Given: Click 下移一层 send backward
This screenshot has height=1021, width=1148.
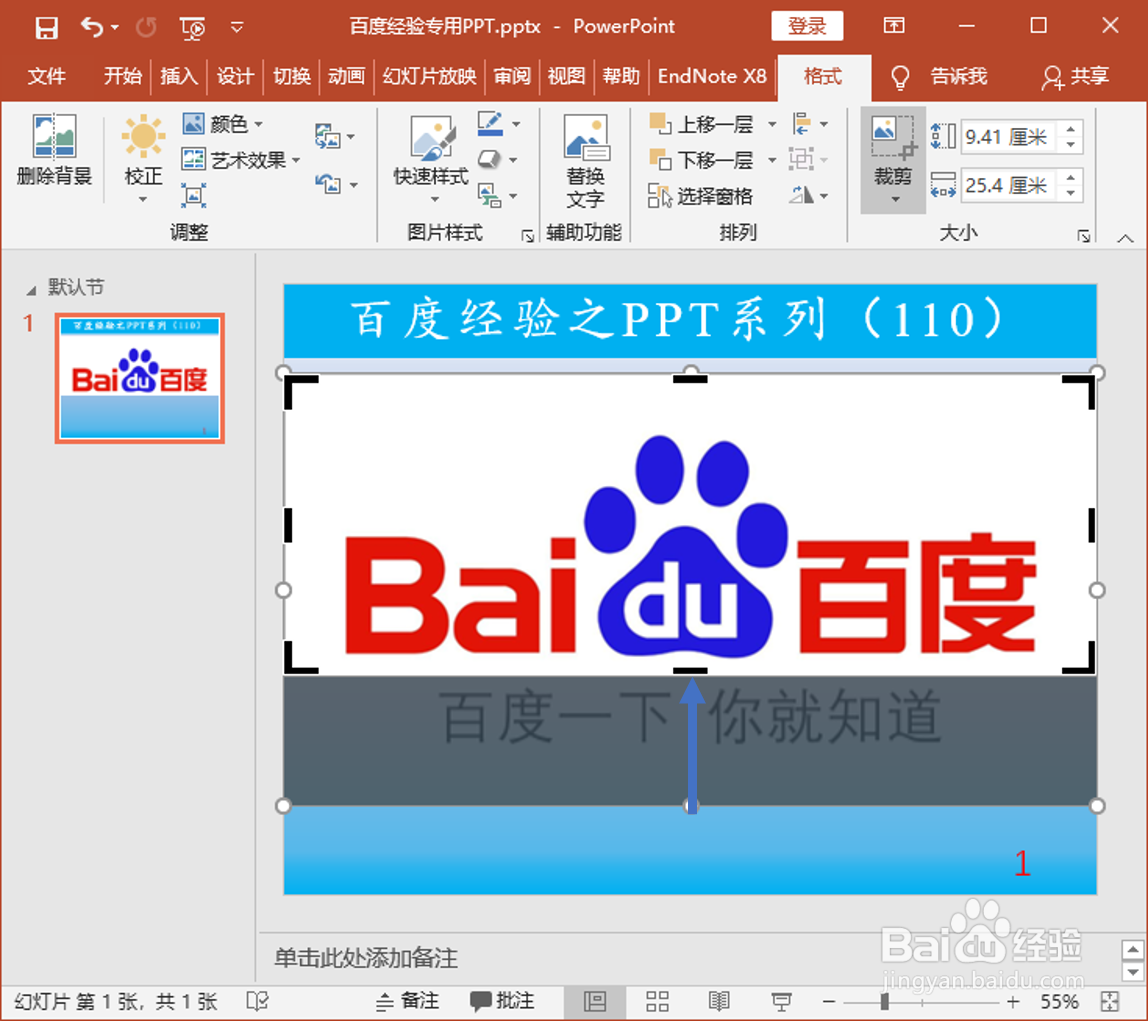Looking at the screenshot, I should tap(701, 160).
